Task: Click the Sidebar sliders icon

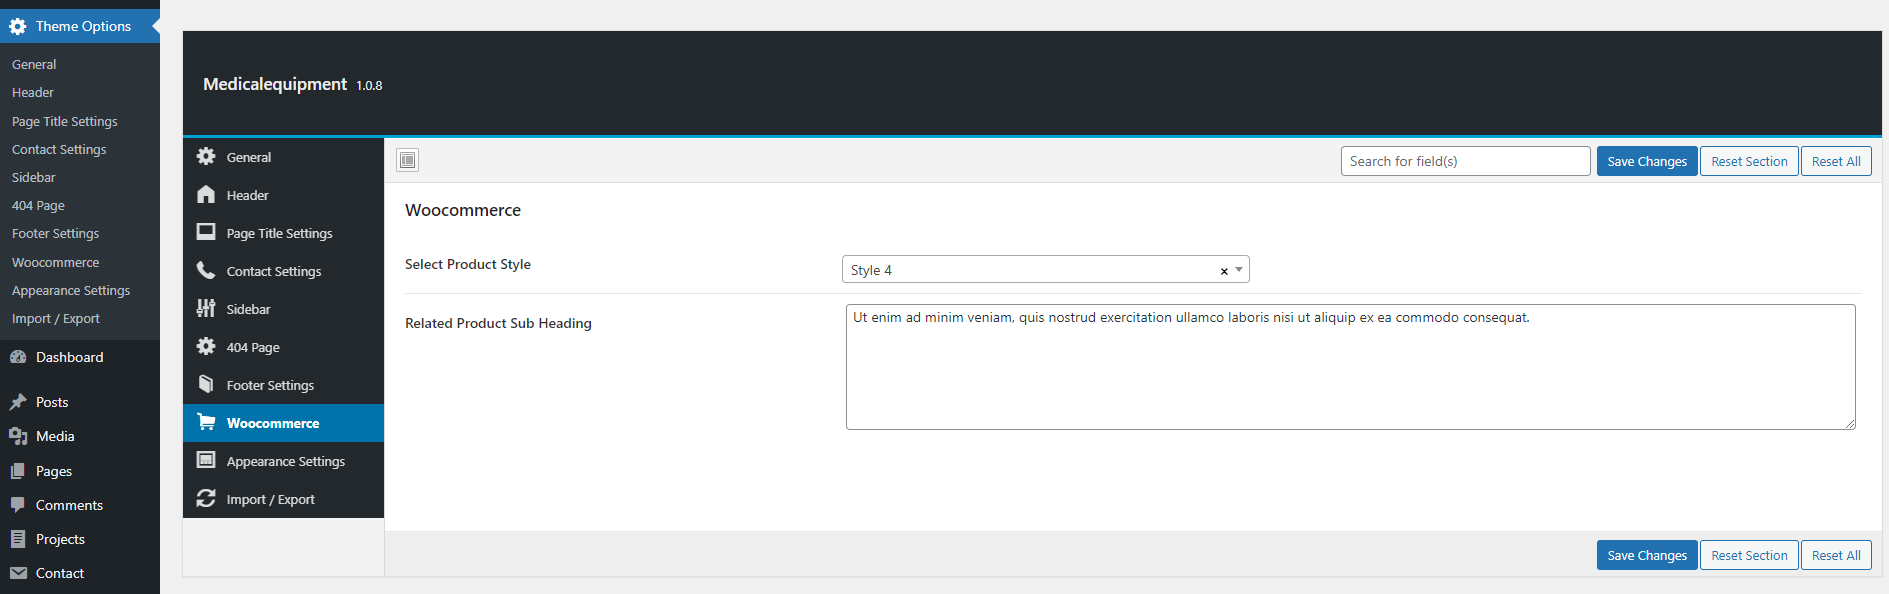Action: 206,309
